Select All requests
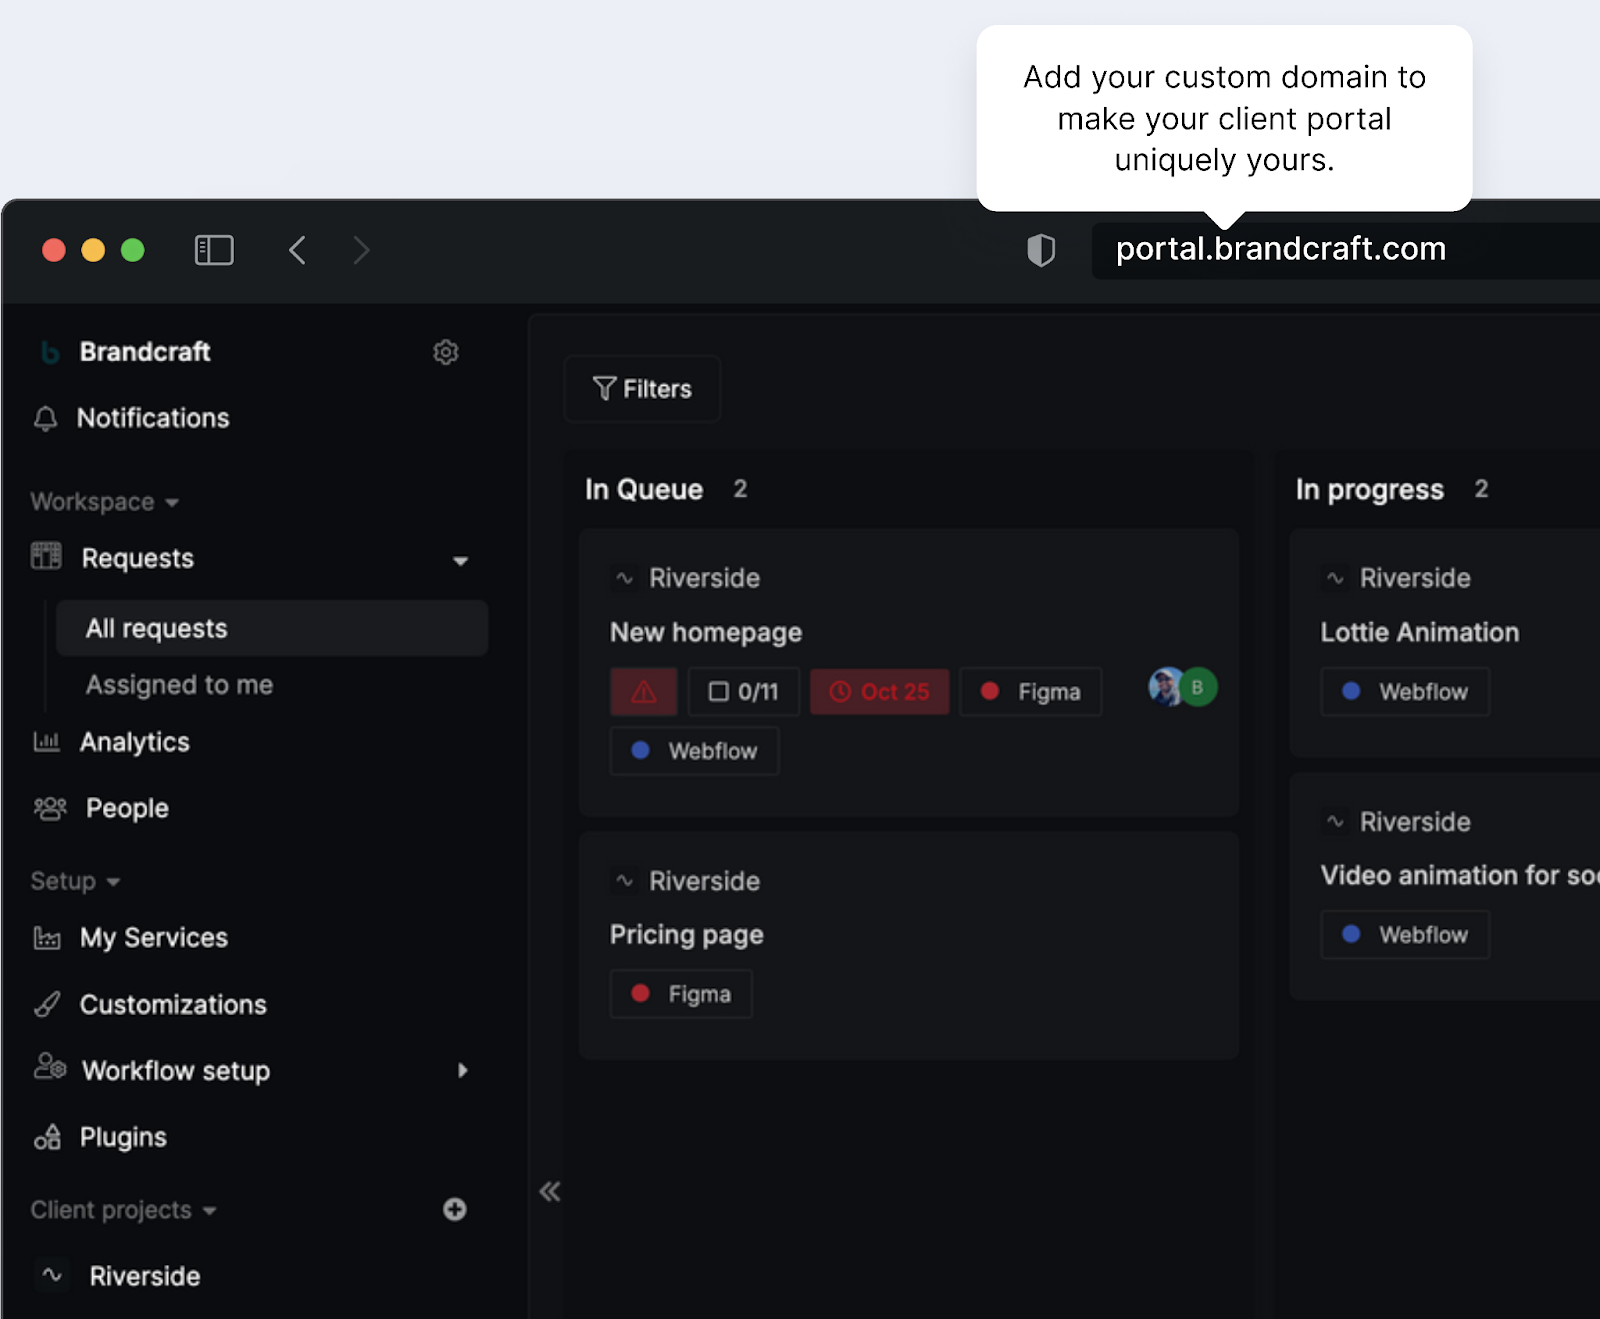 [155, 628]
